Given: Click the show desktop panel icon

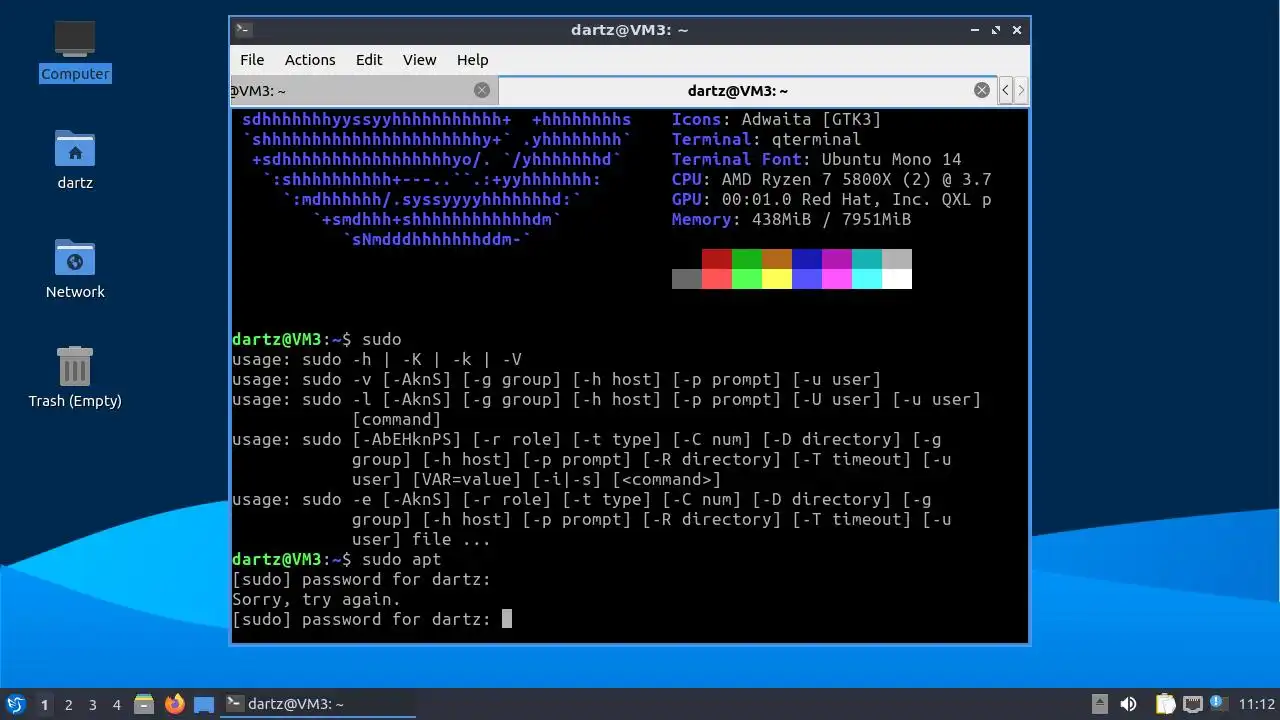Looking at the screenshot, I should coord(204,704).
